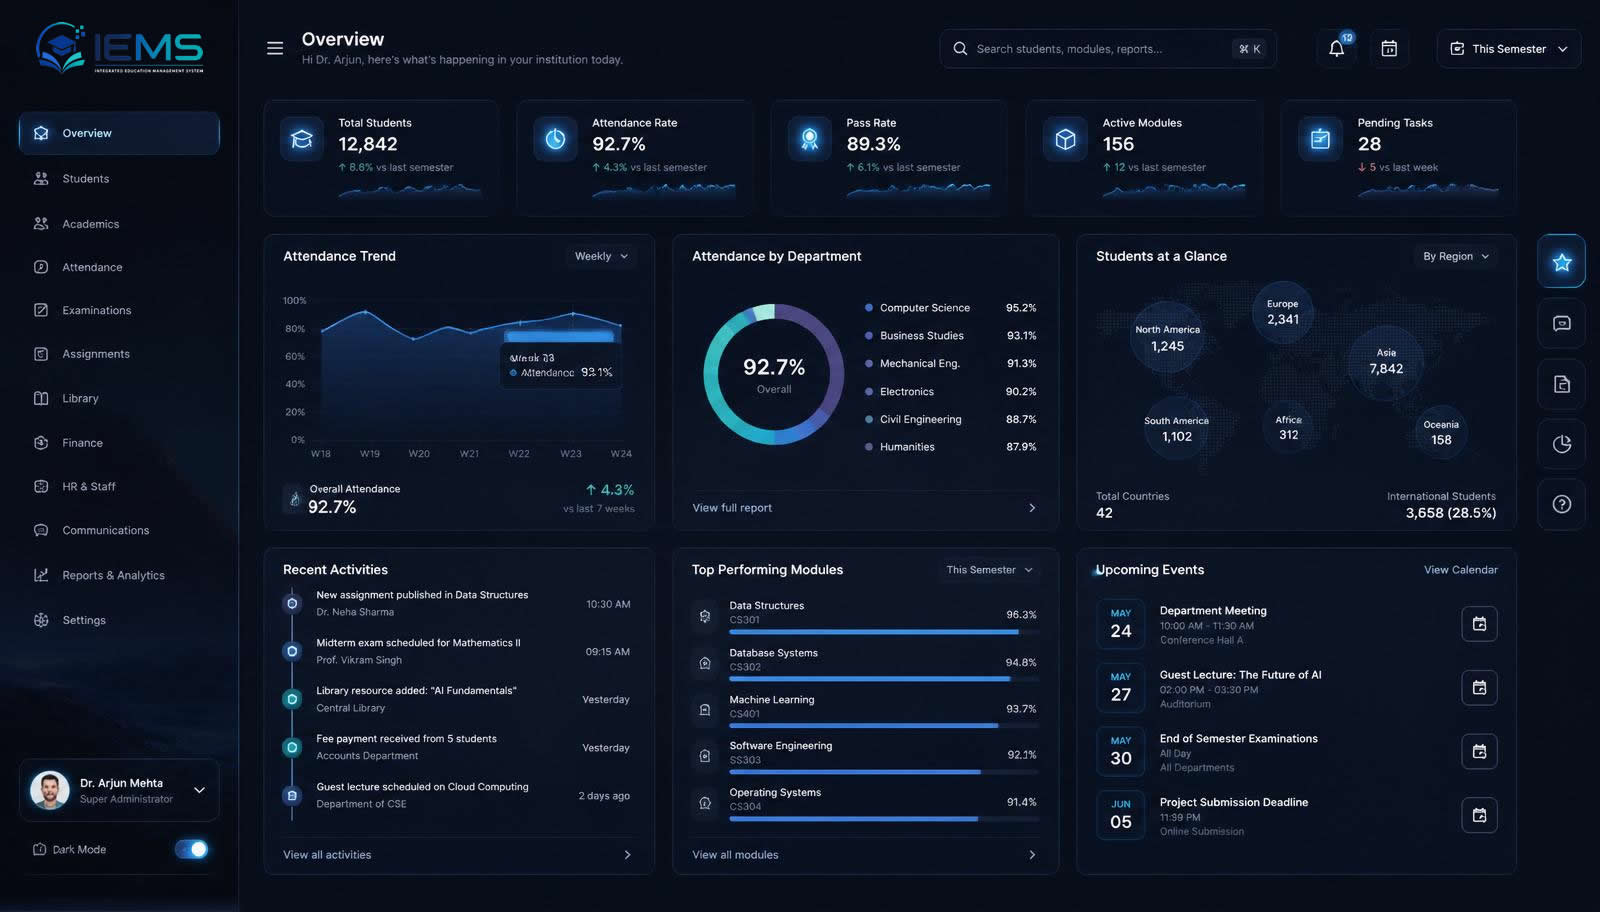This screenshot has width=1600, height=912.
Task: Add End of Semester Examinations to calendar
Action: click(1479, 752)
